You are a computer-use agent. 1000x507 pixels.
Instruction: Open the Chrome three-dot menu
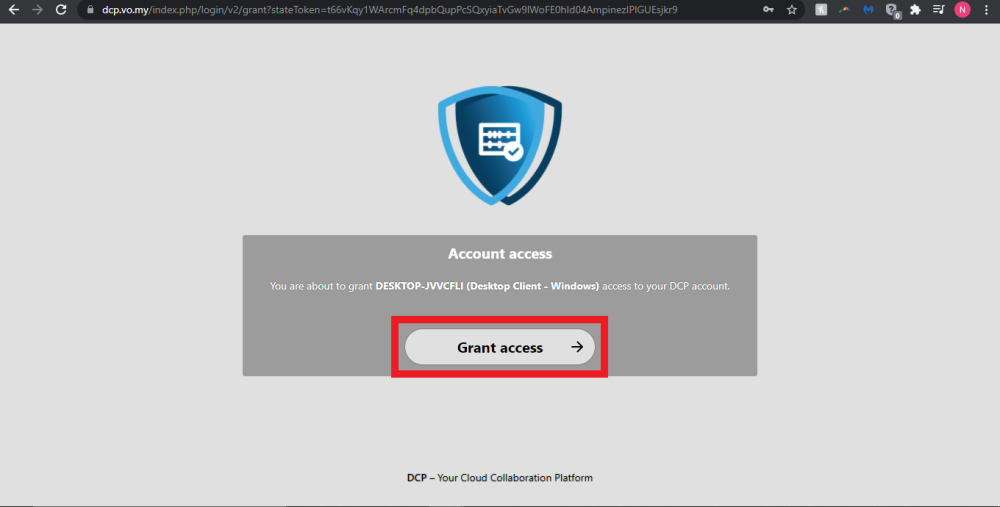tap(986, 10)
